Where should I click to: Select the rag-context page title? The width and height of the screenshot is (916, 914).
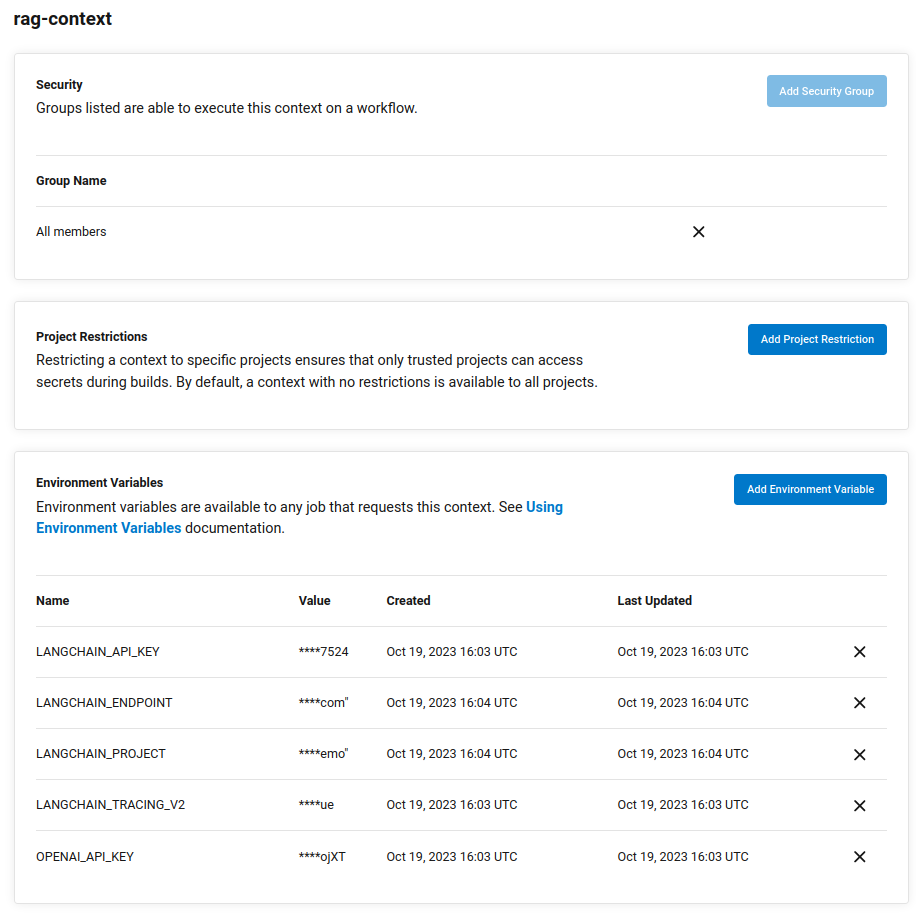pyautogui.click(x=63, y=19)
